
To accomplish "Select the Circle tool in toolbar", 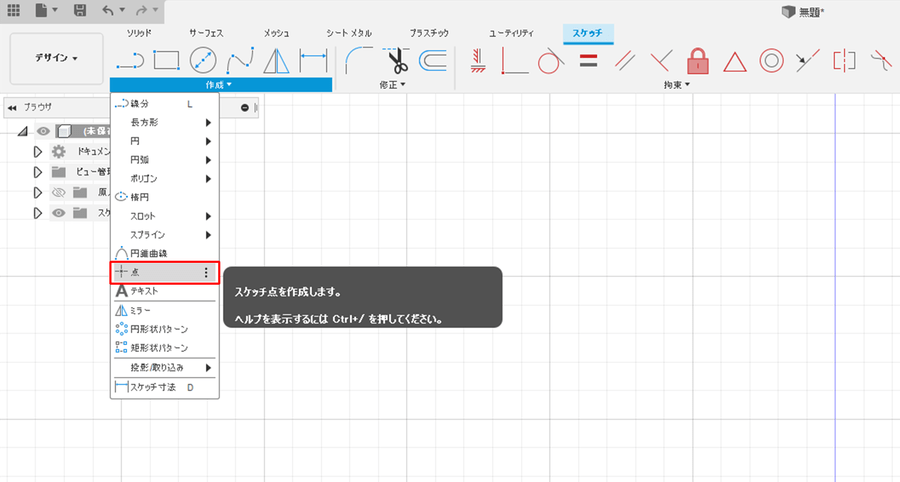I will coord(203,60).
